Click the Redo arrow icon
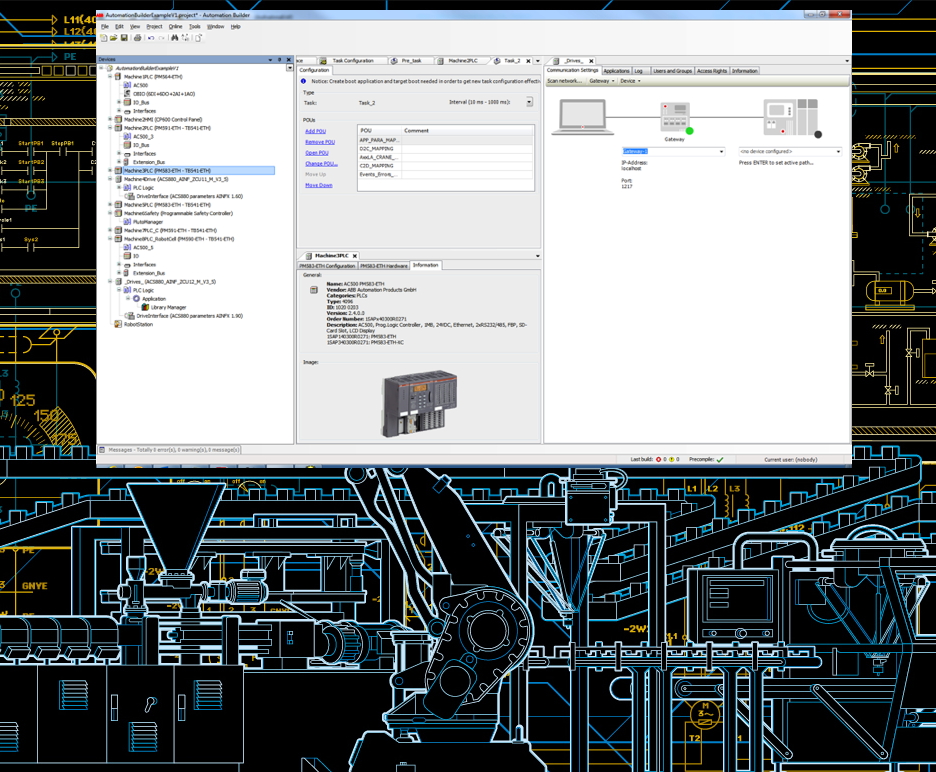936x772 pixels. coord(161,38)
